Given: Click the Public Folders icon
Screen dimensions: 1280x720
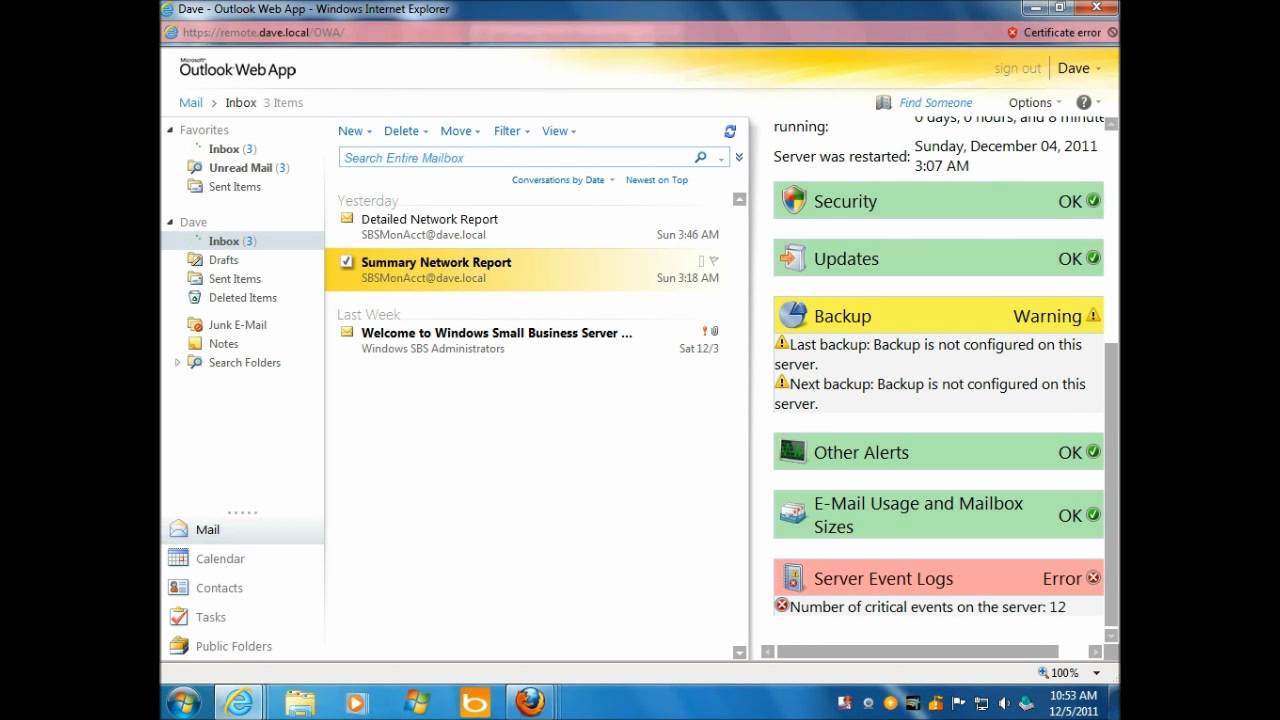Looking at the screenshot, I should (179, 645).
